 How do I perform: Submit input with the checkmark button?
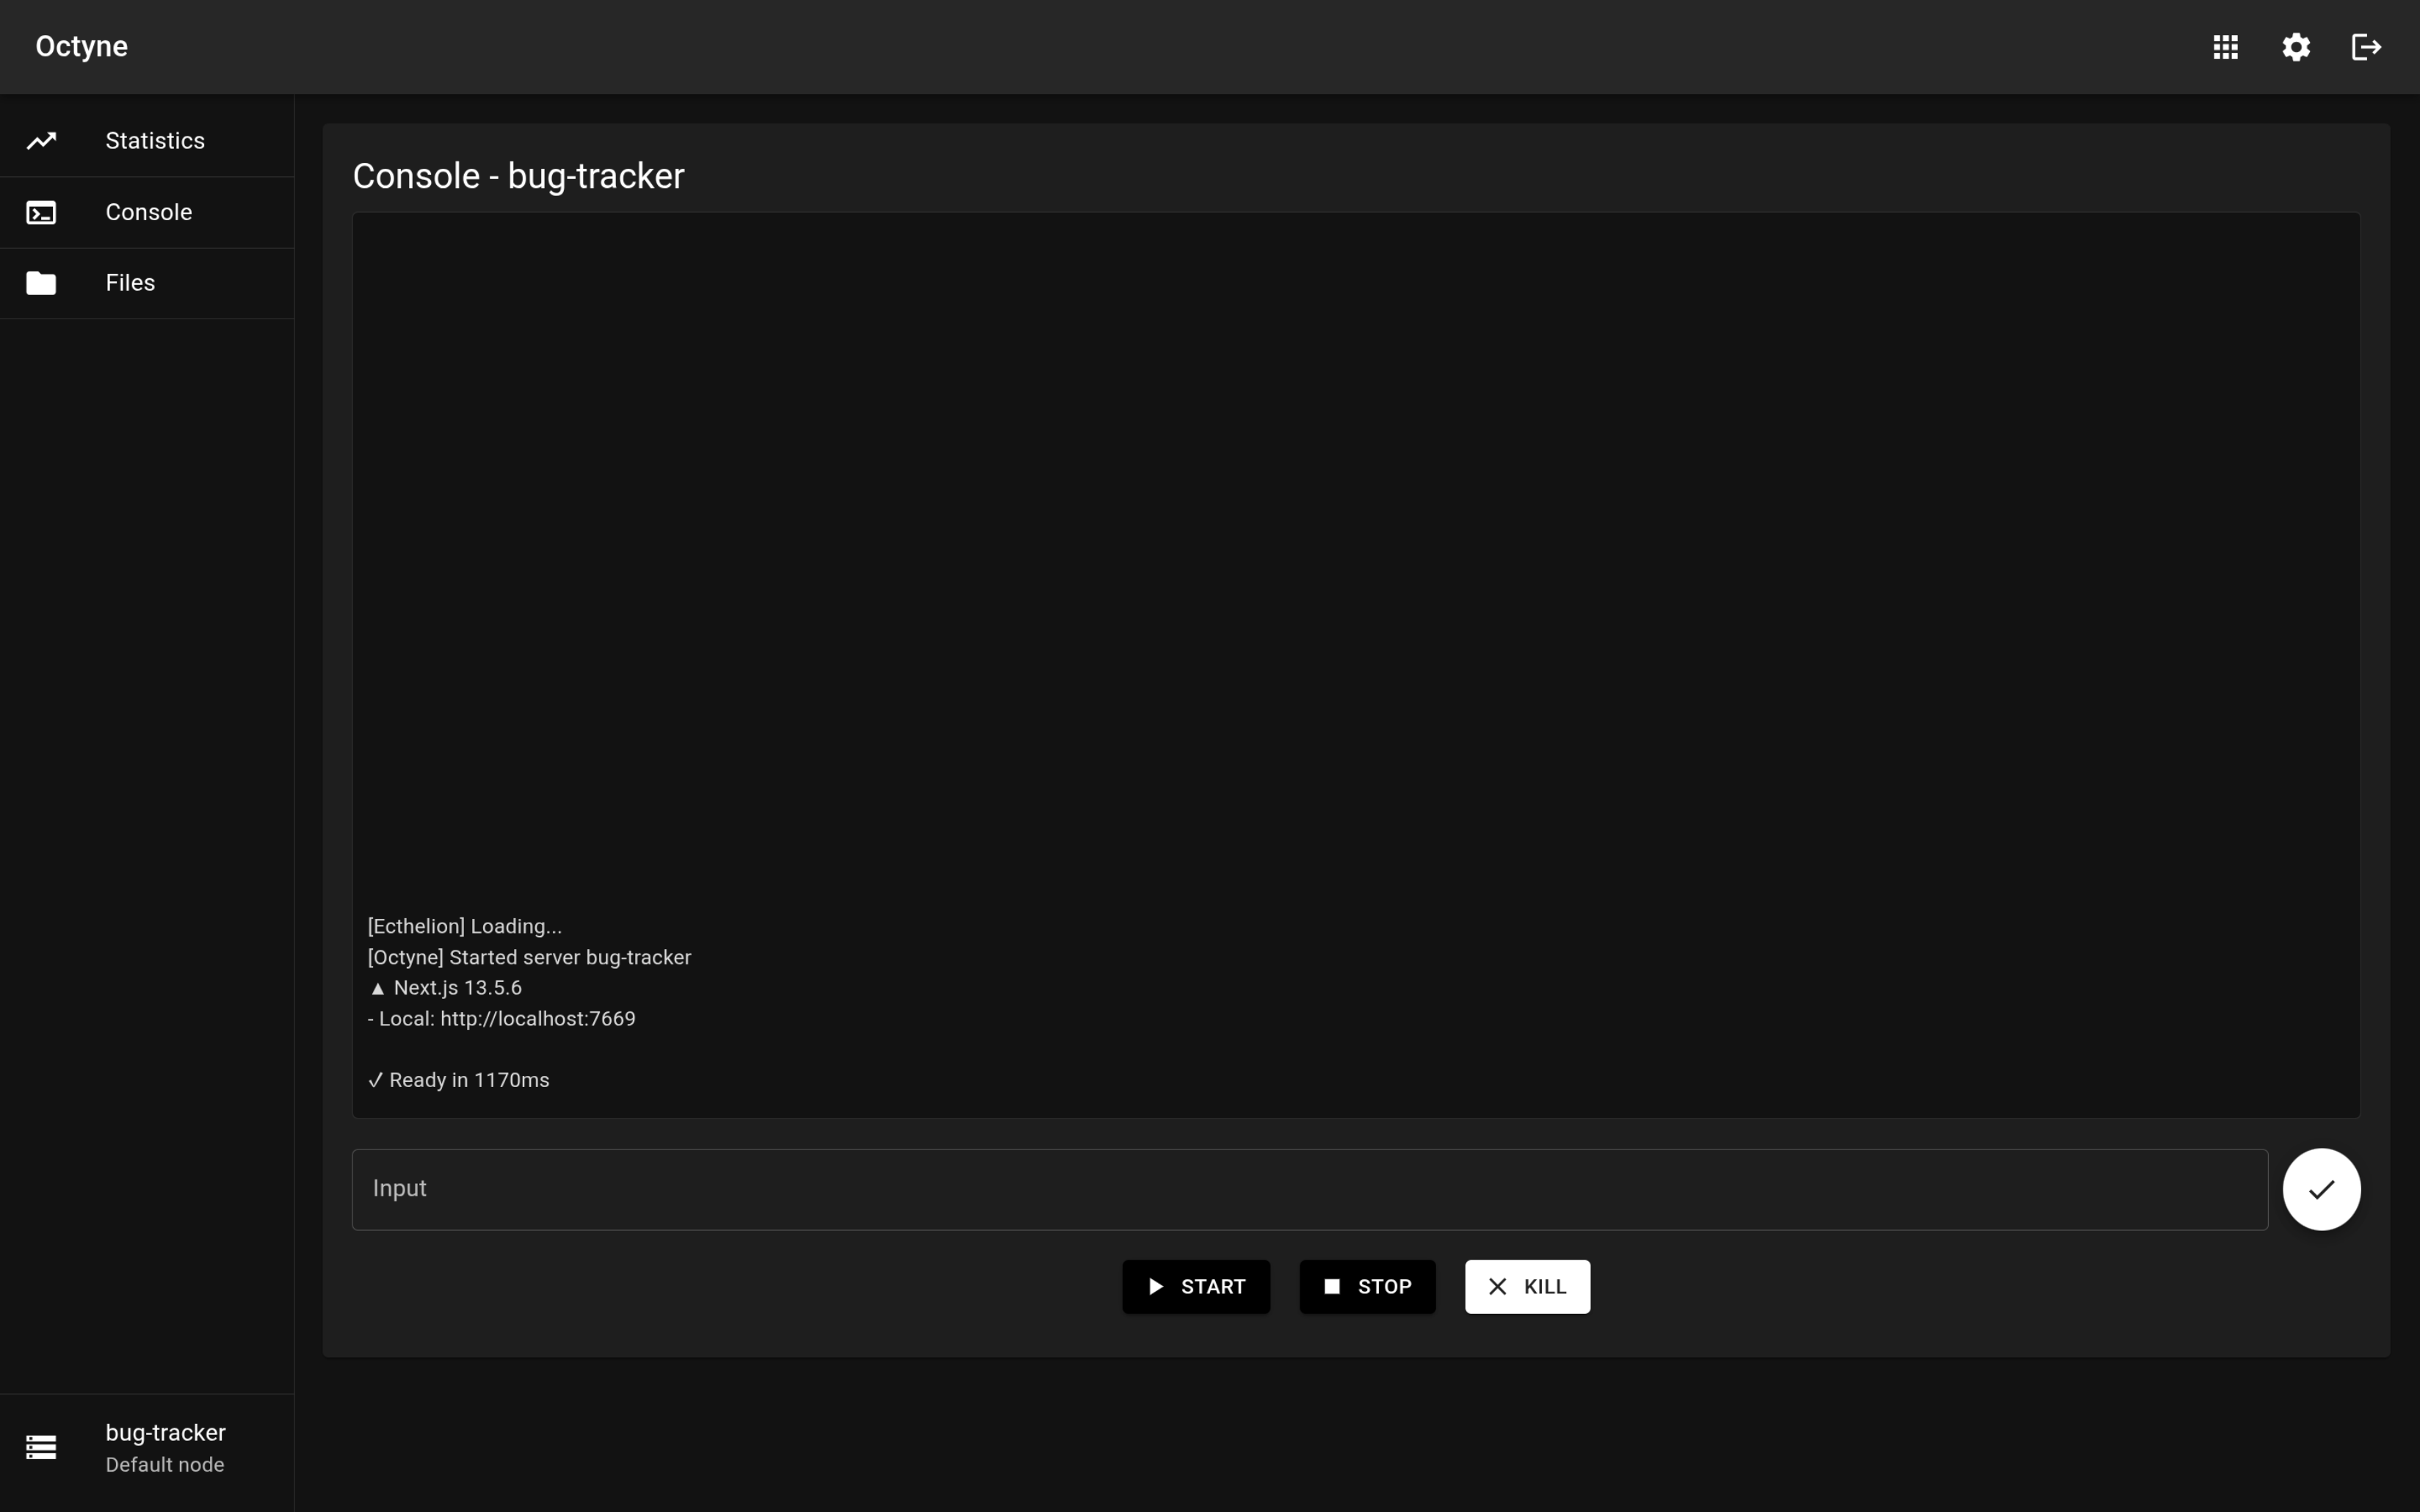(2321, 1189)
